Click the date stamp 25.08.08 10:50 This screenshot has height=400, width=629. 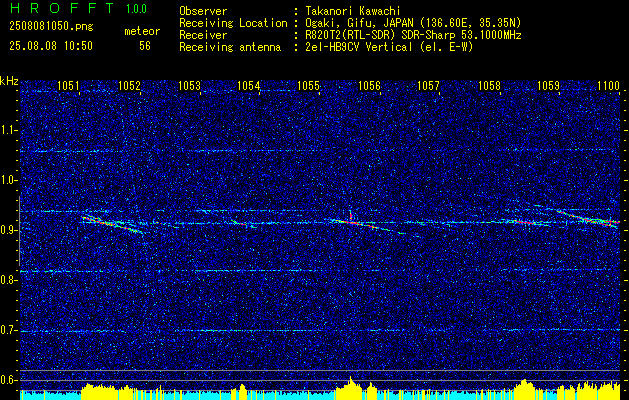coord(51,46)
